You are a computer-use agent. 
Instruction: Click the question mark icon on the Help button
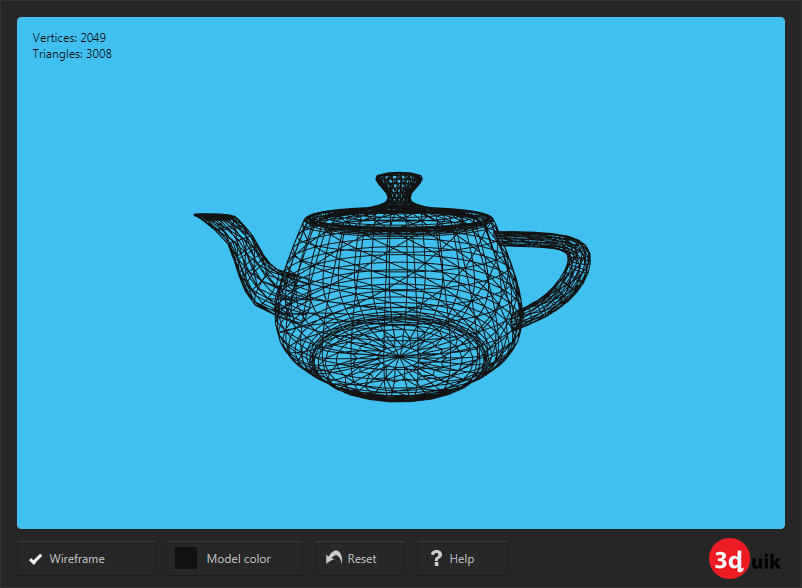click(x=436, y=558)
